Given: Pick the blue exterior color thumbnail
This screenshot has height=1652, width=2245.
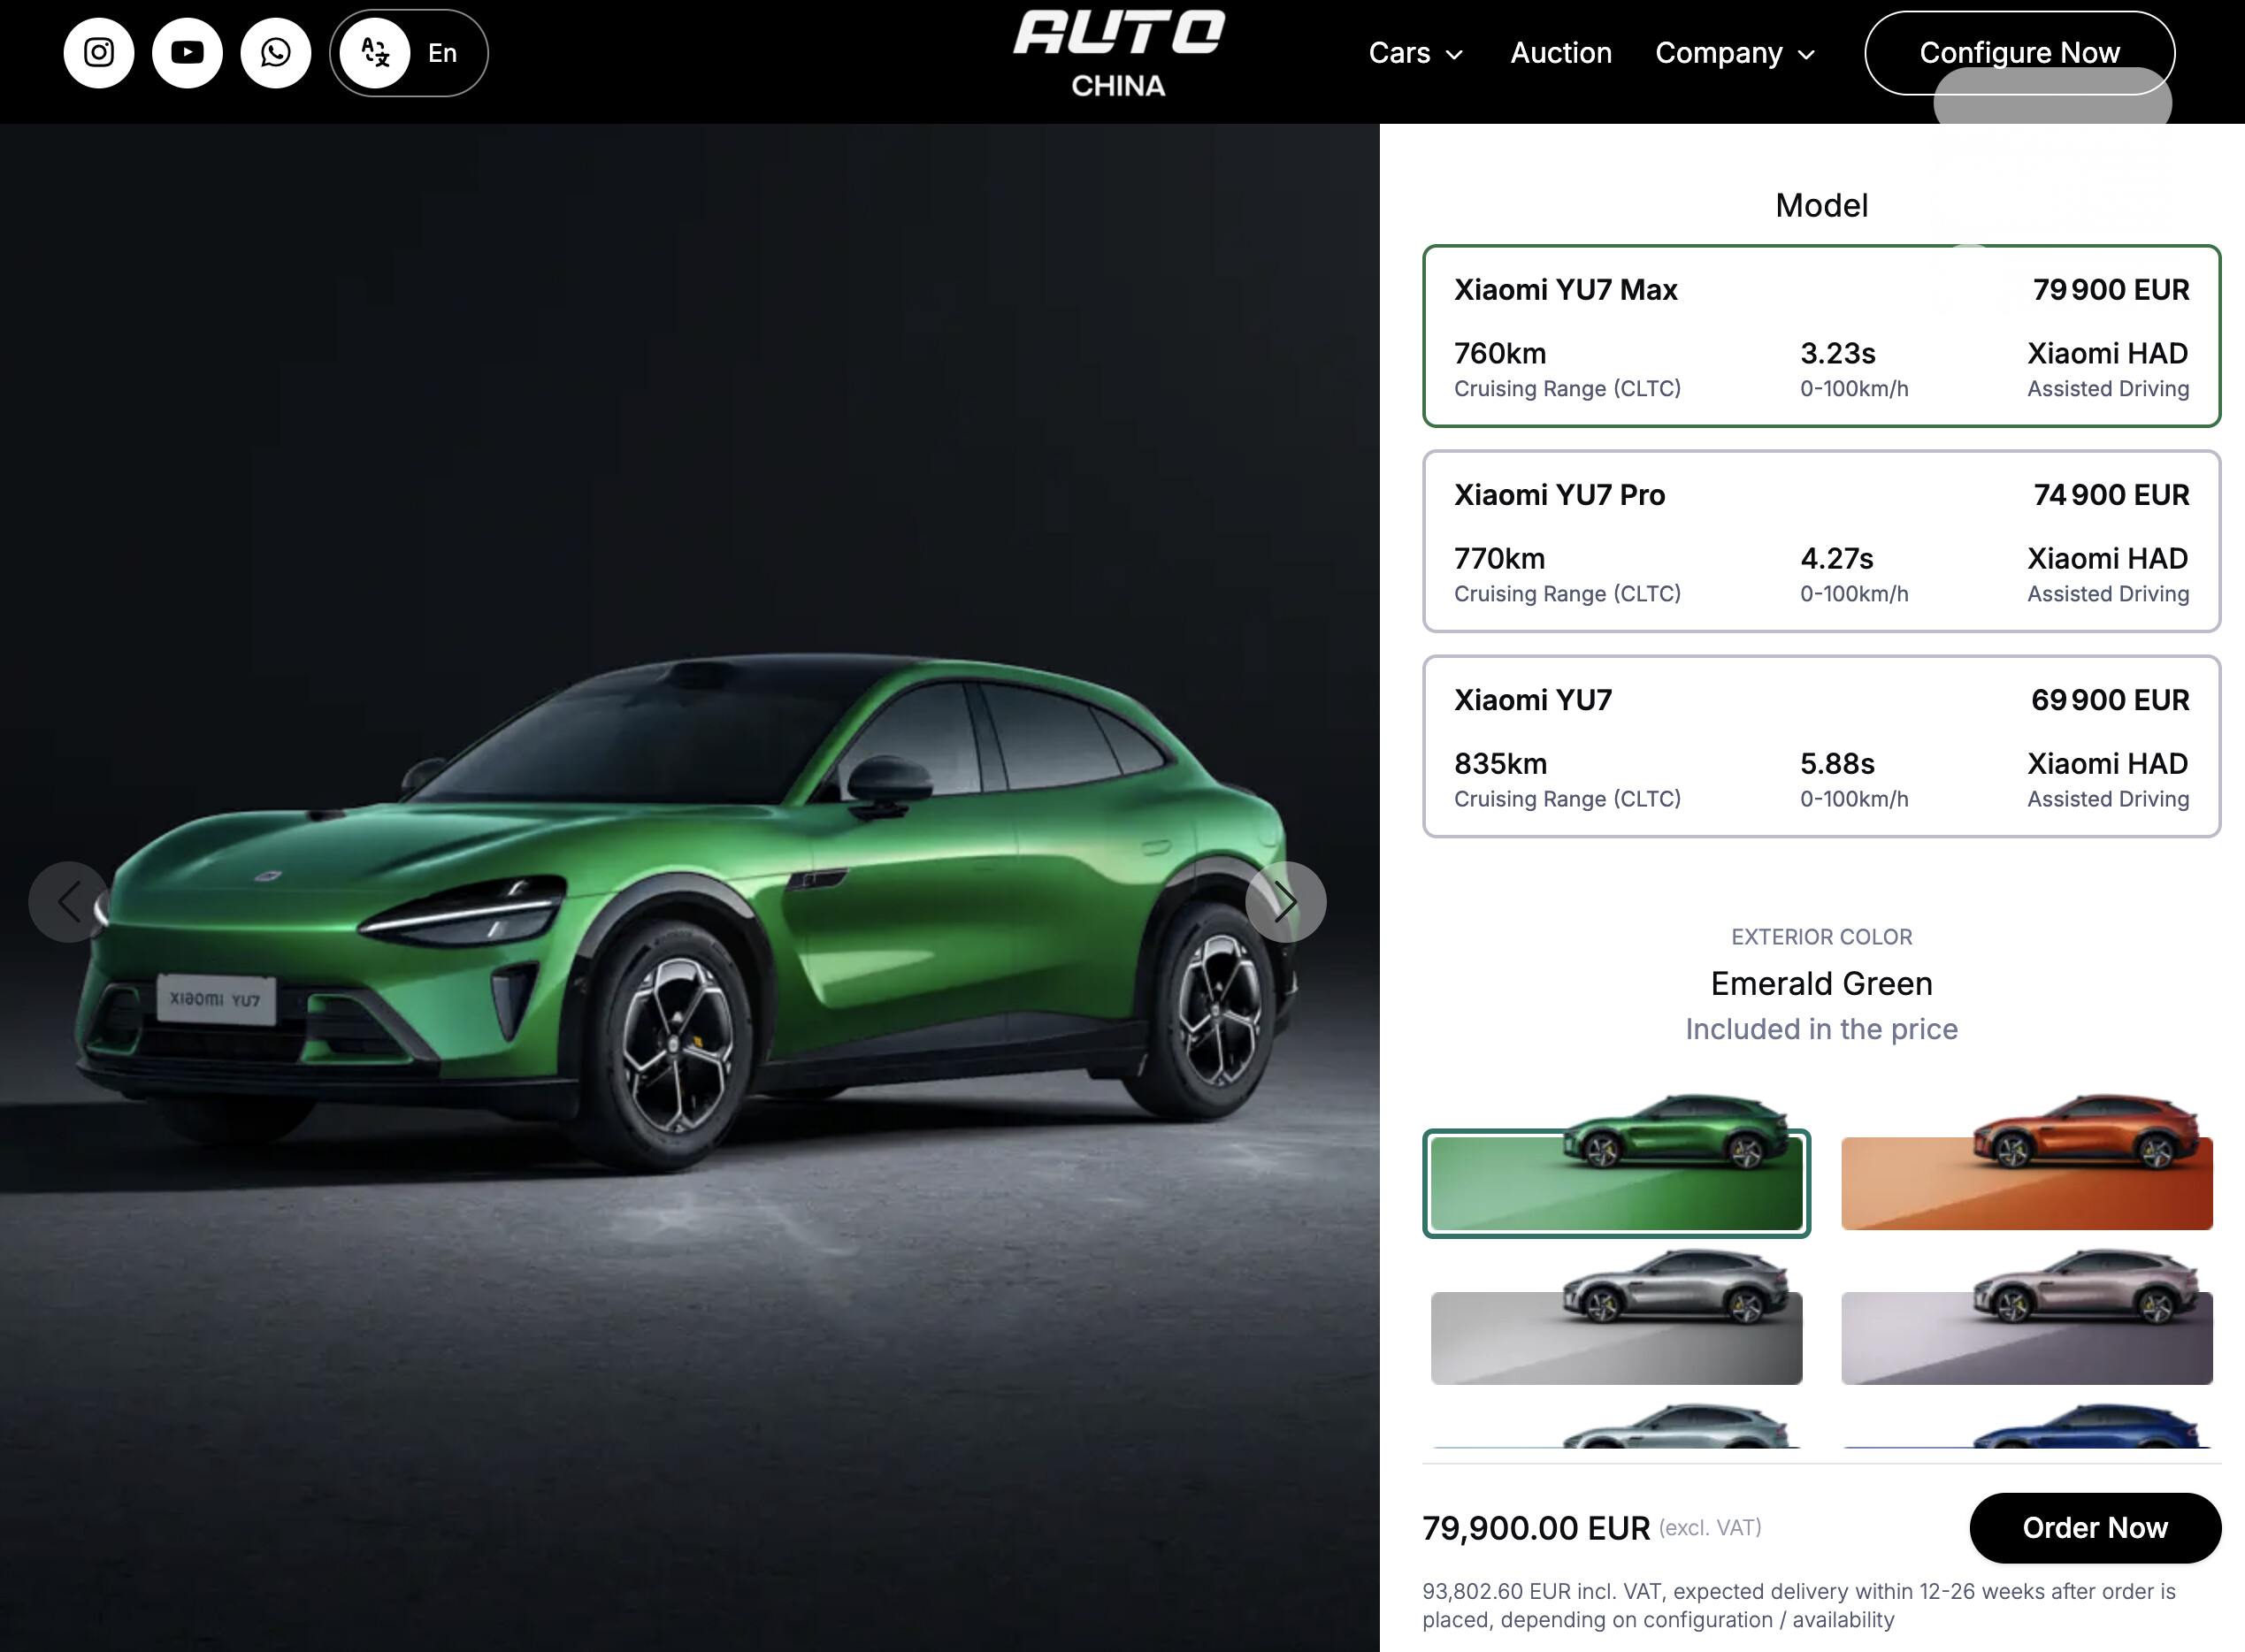Looking at the screenshot, I should click(2026, 1426).
